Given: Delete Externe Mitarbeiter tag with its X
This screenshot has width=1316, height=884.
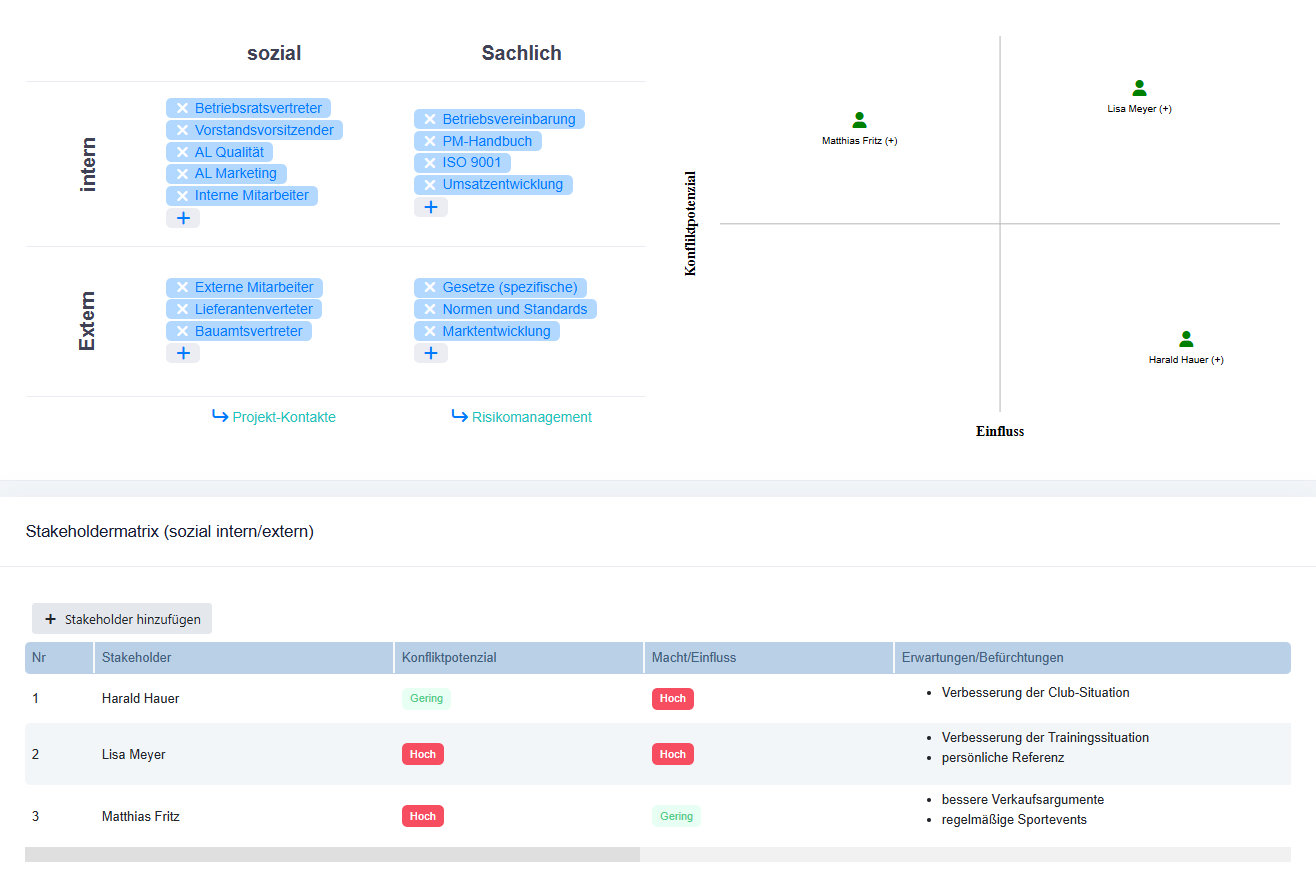Looking at the screenshot, I should 182,287.
